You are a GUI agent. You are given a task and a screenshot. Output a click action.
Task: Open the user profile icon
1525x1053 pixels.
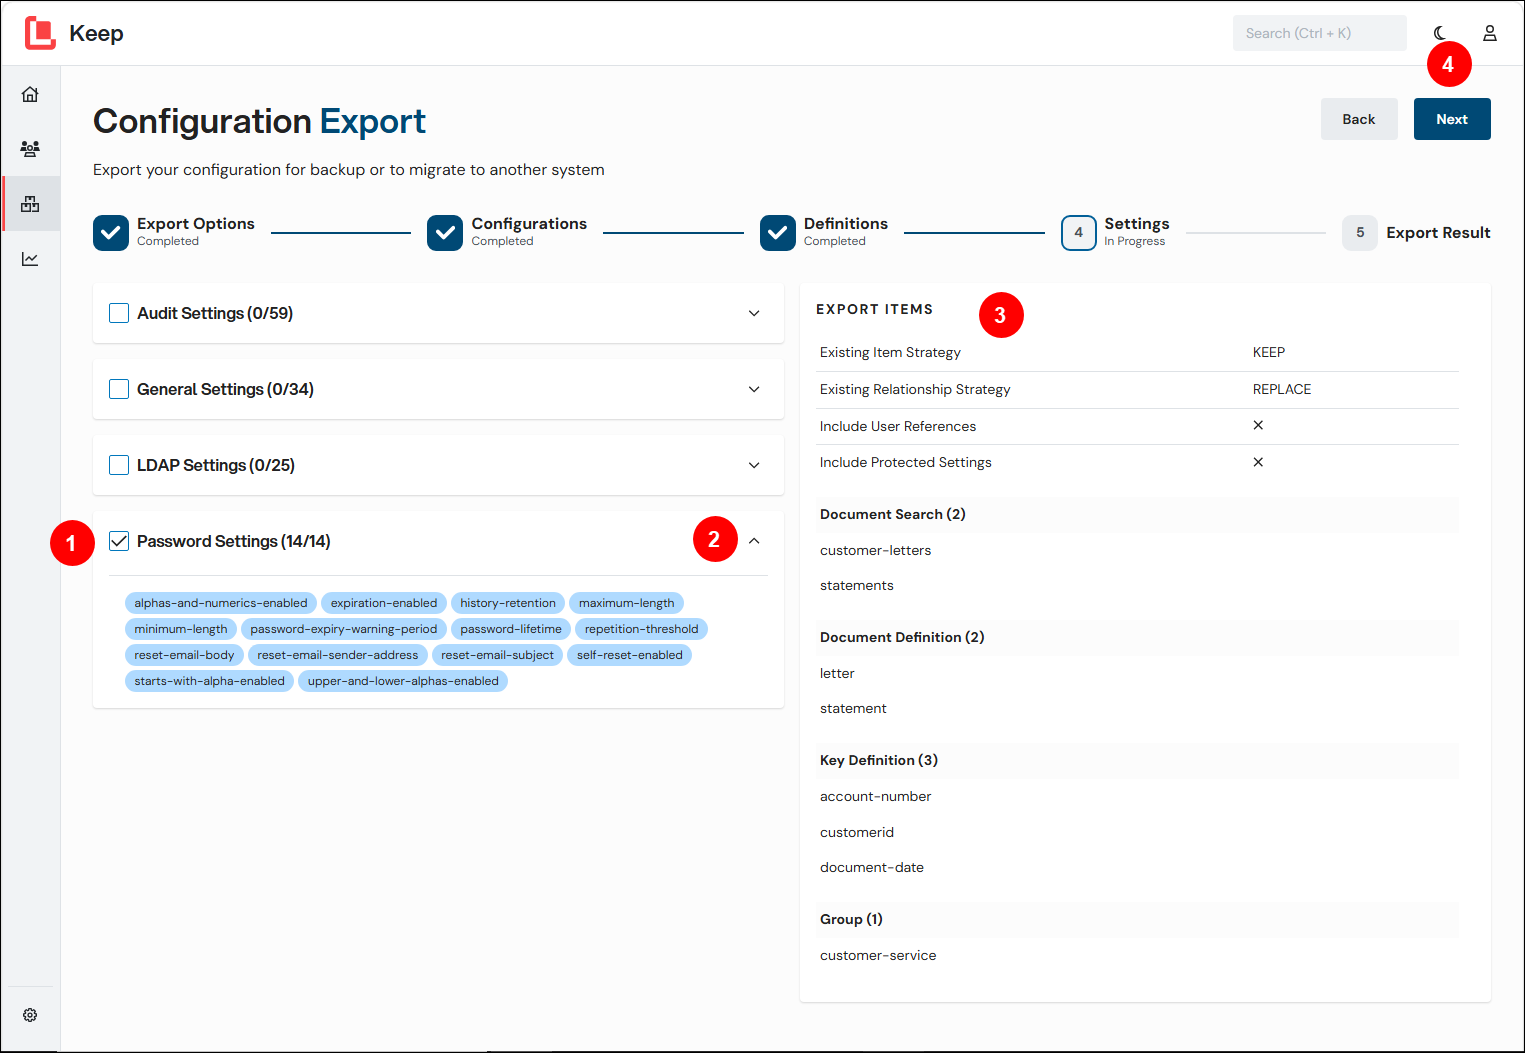click(x=1490, y=33)
